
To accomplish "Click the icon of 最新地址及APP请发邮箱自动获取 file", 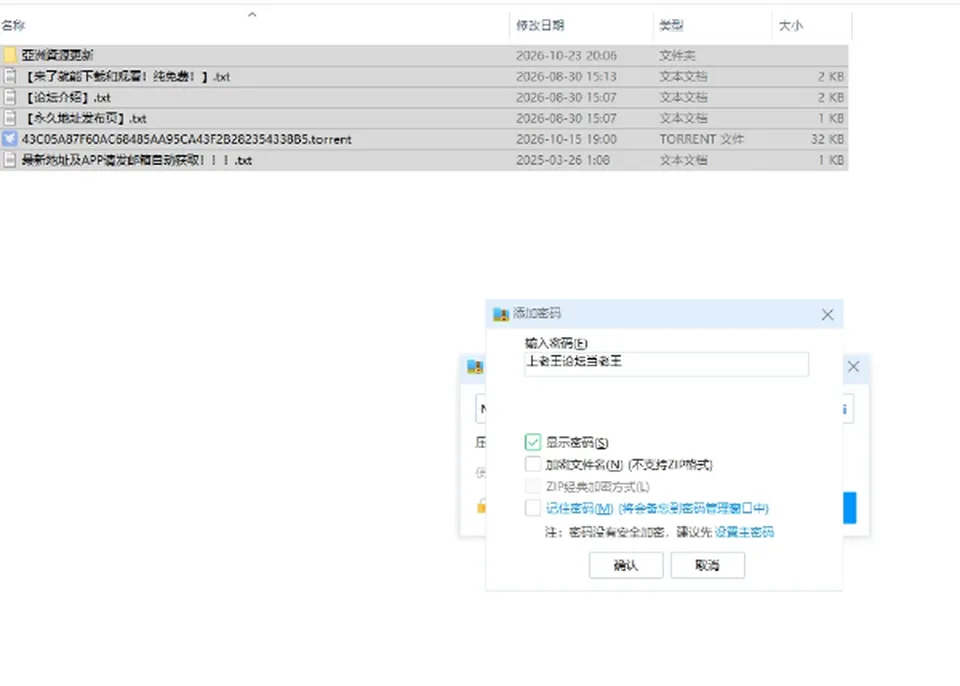I will tap(10, 160).
